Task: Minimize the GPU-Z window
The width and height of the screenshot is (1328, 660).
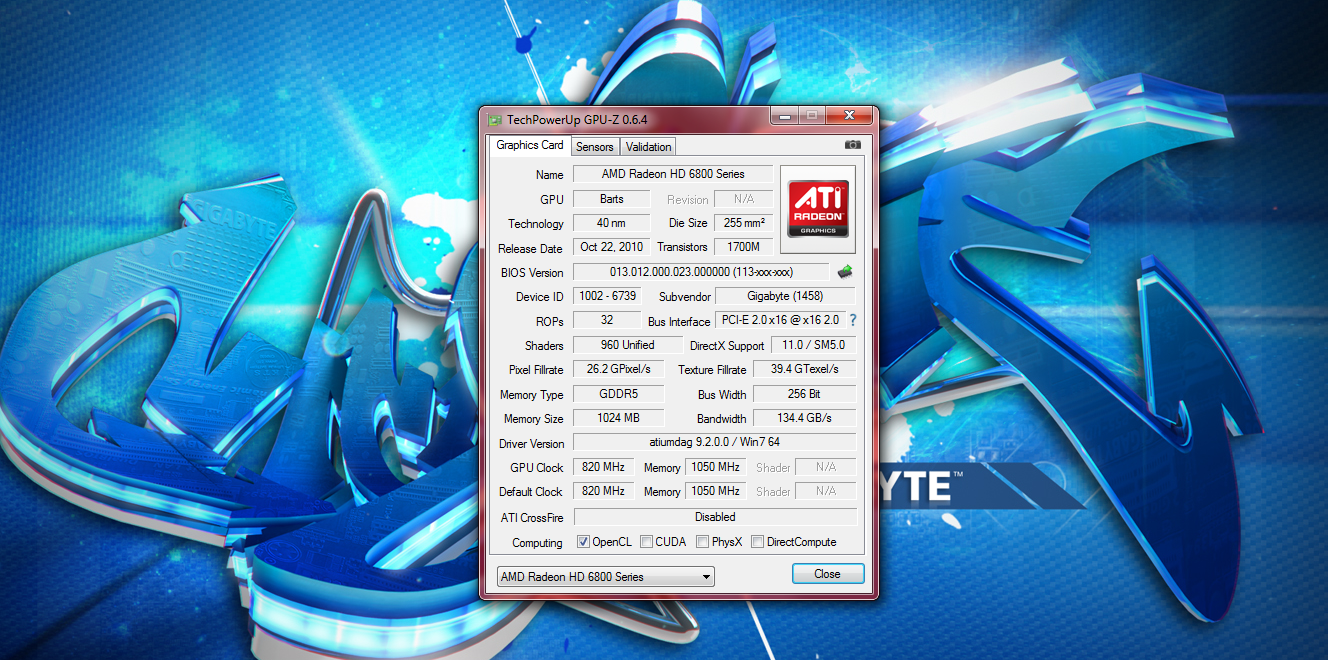Action: pyautogui.click(x=783, y=116)
